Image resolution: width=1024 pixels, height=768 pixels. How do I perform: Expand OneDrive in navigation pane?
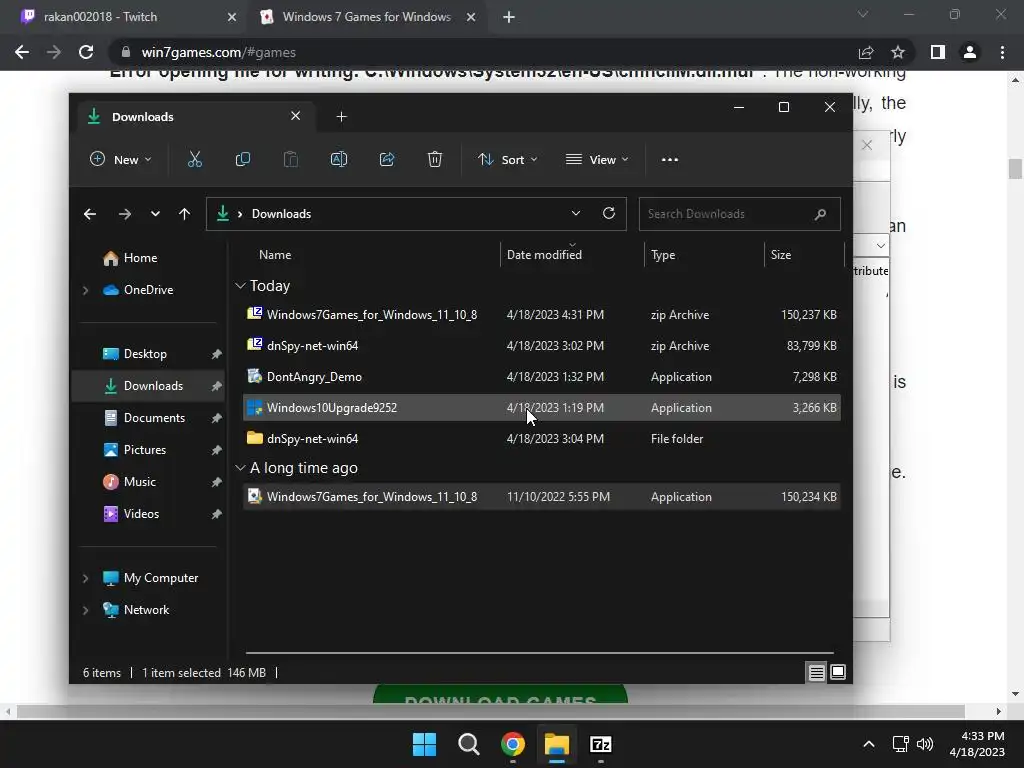(86, 290)
